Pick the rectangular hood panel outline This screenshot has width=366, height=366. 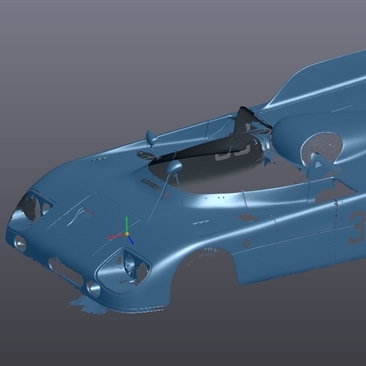click(94, 223)
